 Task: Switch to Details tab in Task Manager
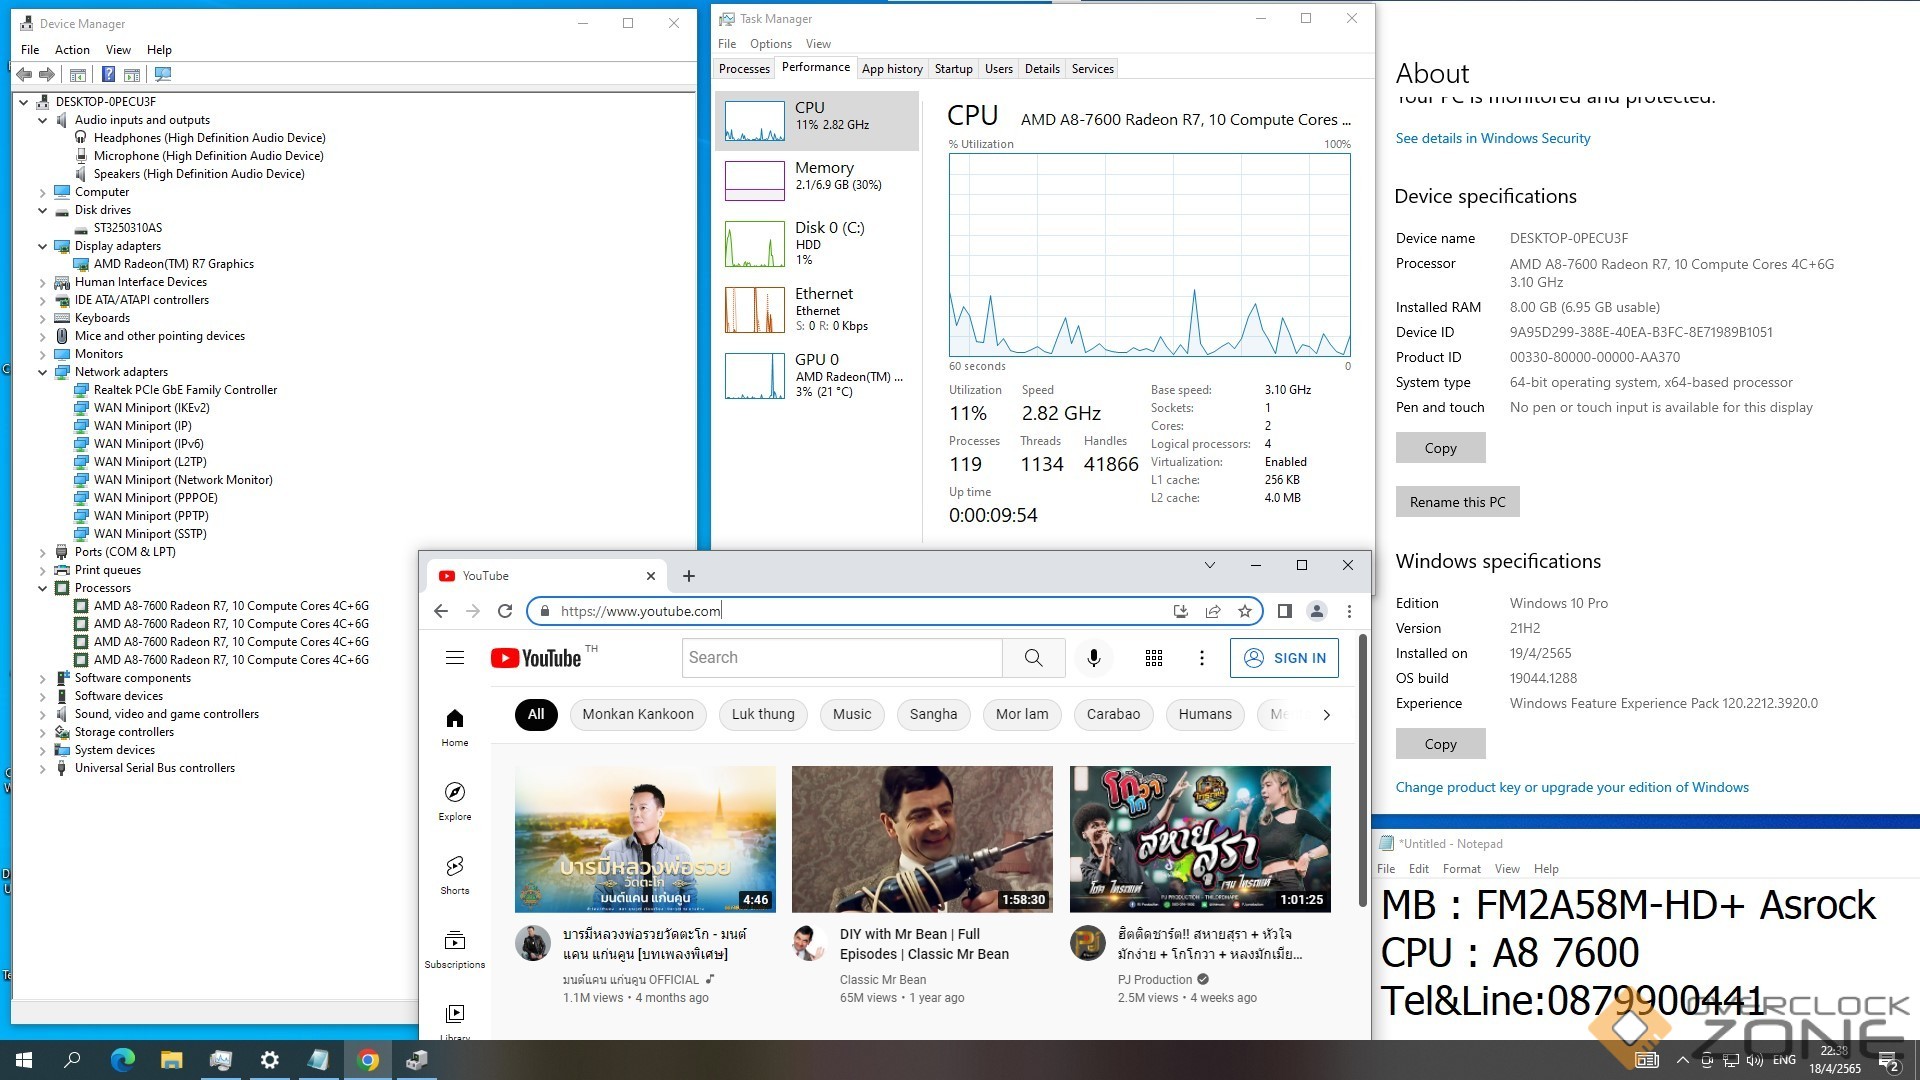click(1042, 69)
